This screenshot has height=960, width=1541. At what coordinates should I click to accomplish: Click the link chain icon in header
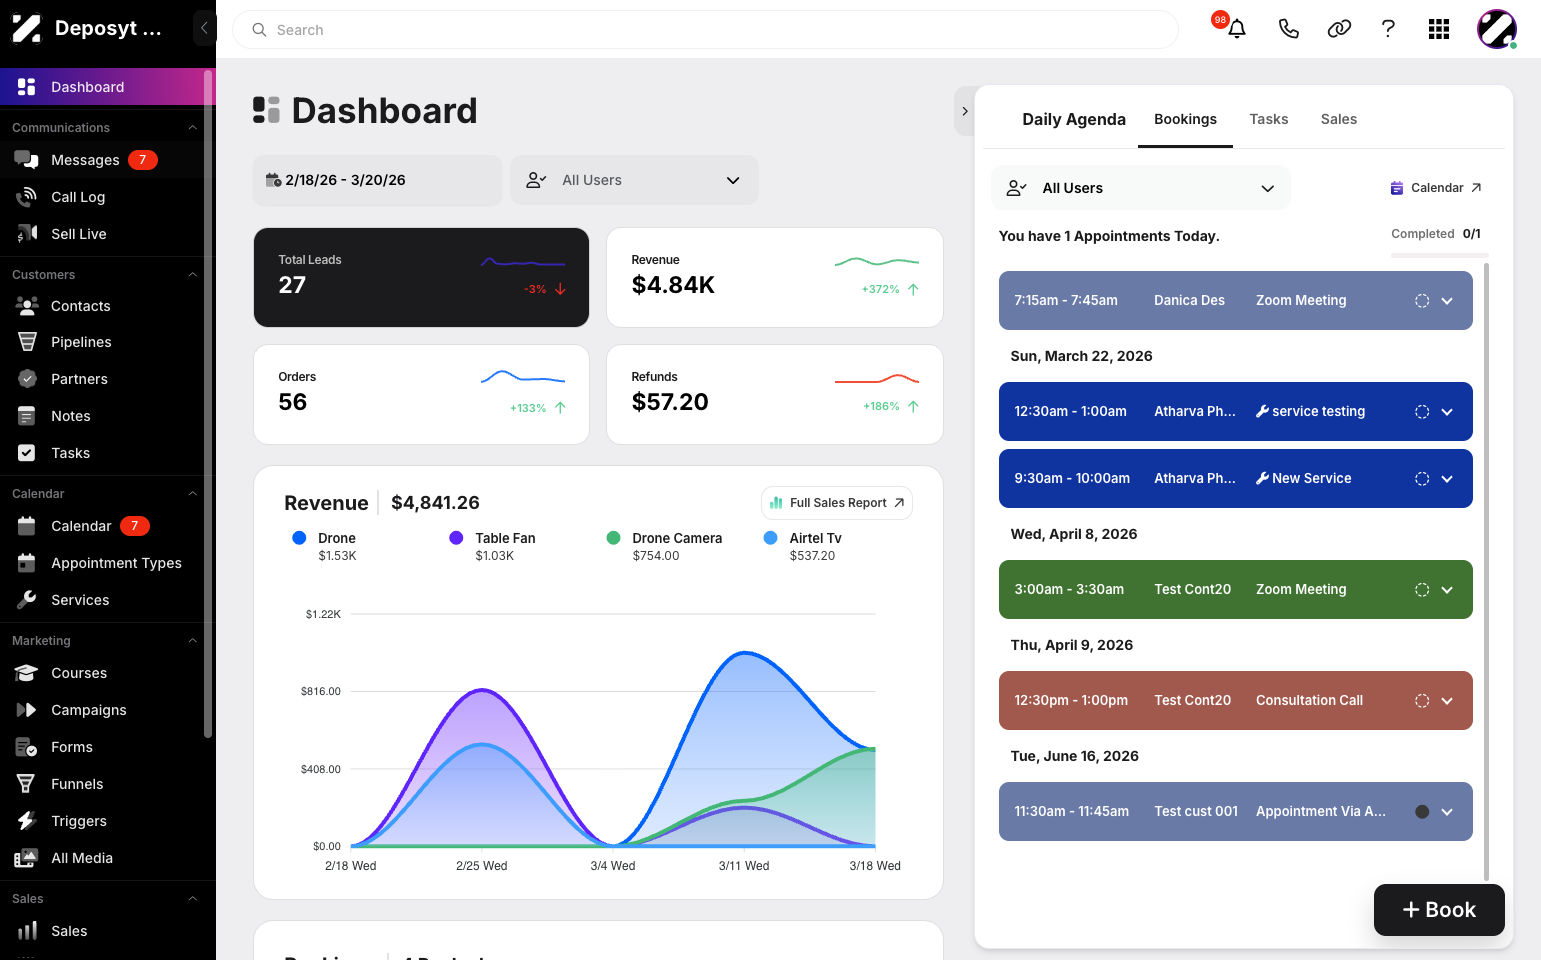pyautogui.click(x=1339, y=29)
